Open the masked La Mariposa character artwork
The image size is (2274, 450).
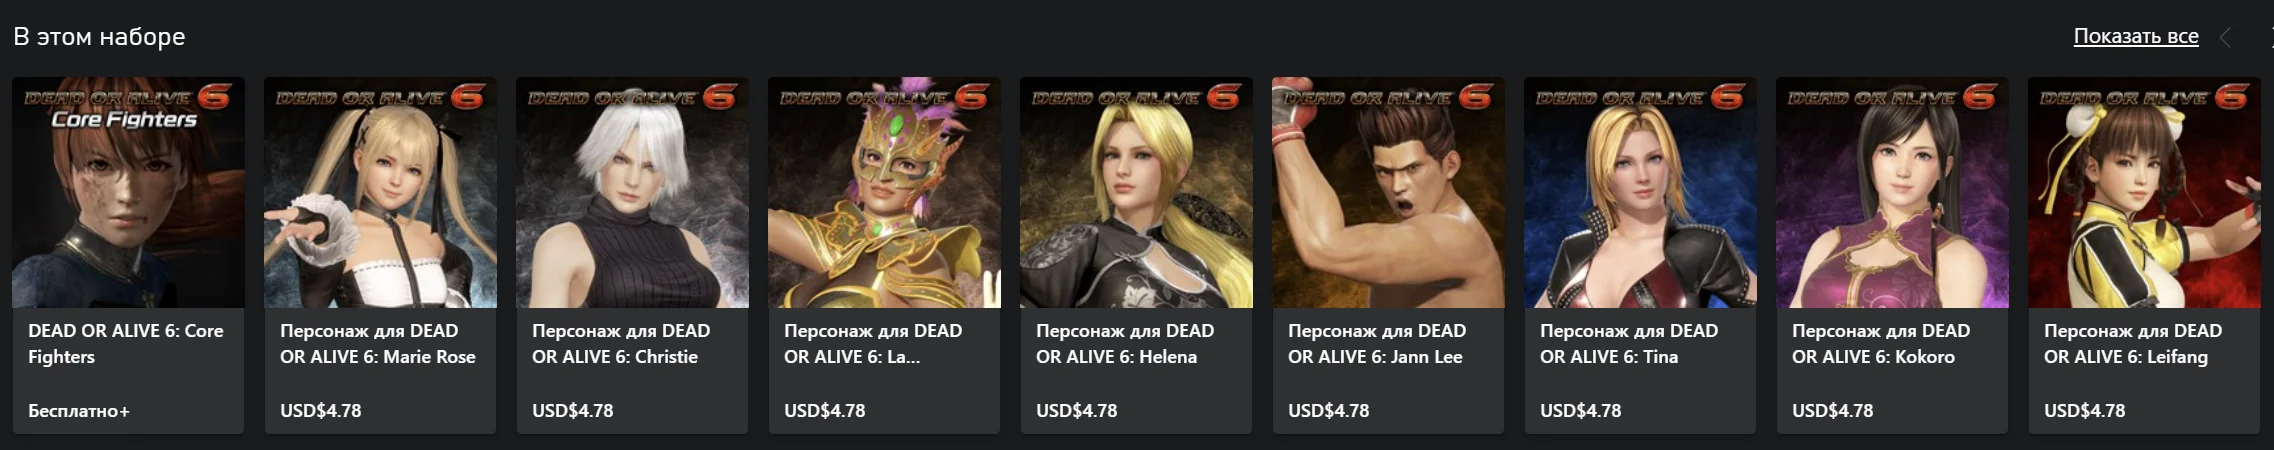884,192
